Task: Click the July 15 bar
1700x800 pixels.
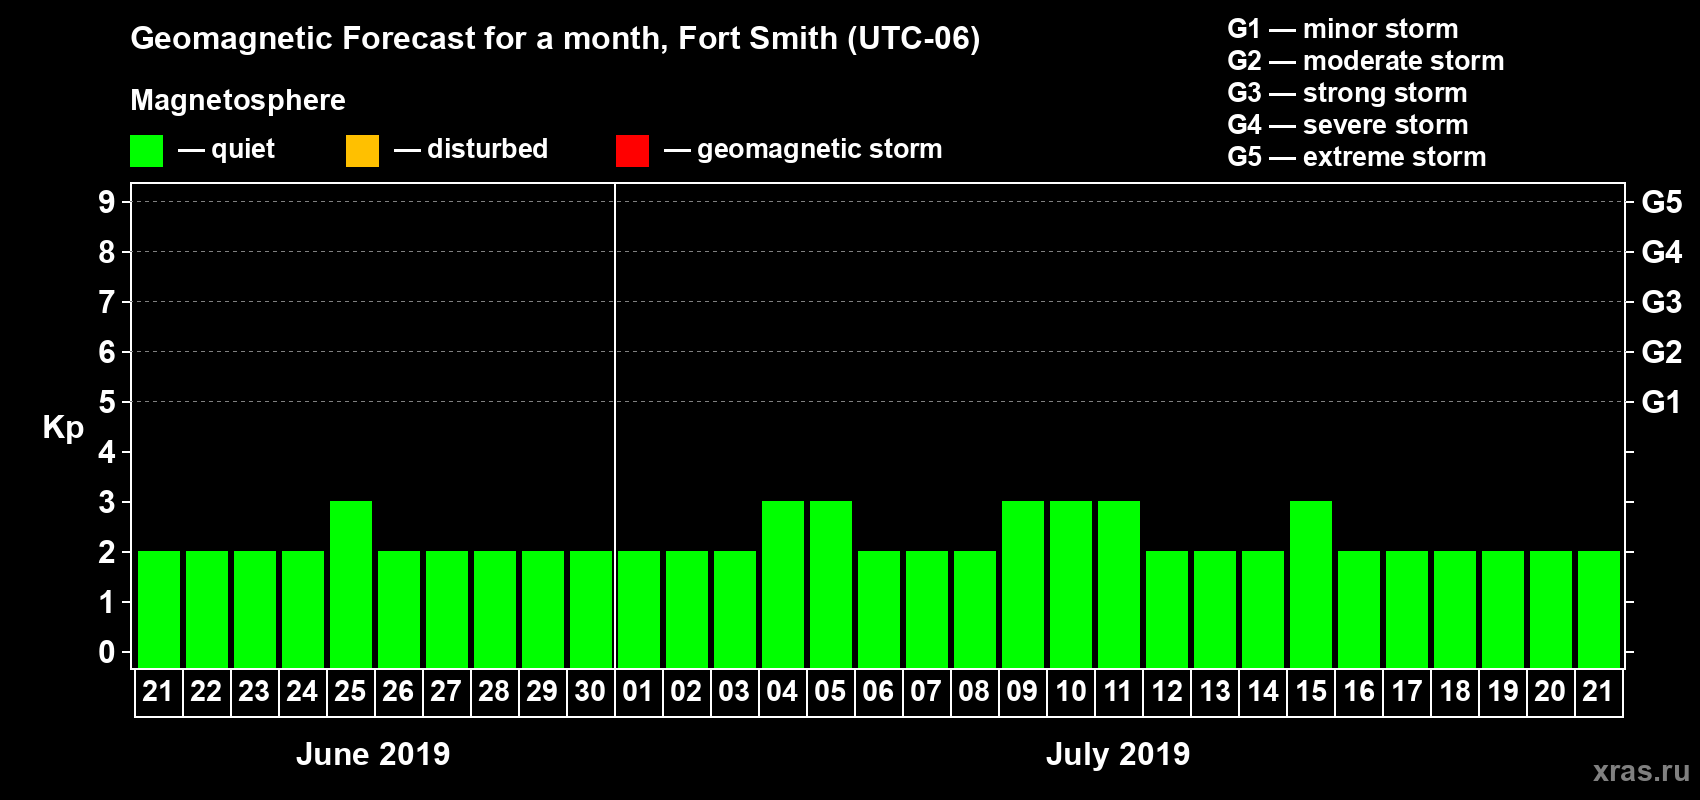Action: [x=1311, y=584]
